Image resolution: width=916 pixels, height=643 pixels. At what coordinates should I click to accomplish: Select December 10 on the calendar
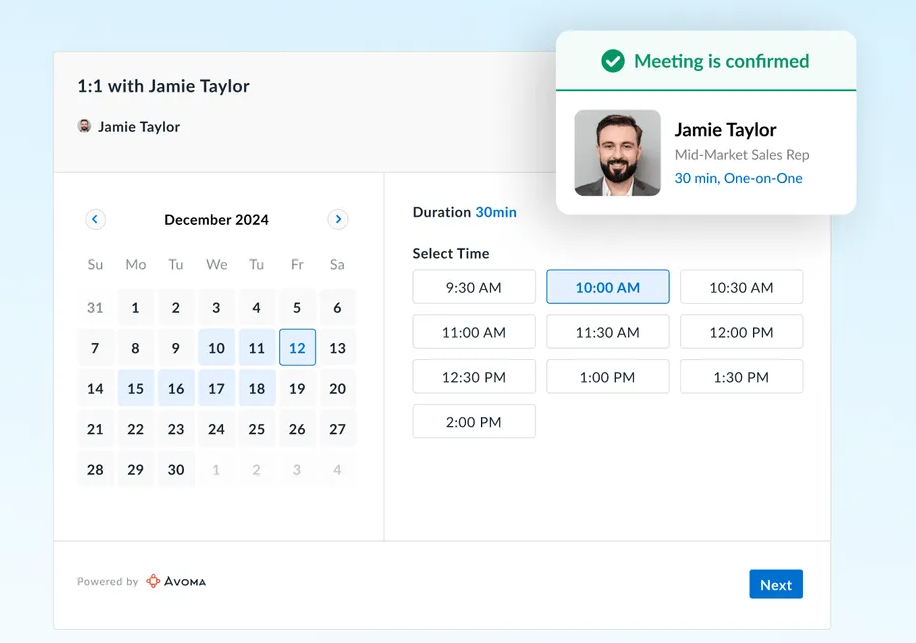(x=216, y=347)
